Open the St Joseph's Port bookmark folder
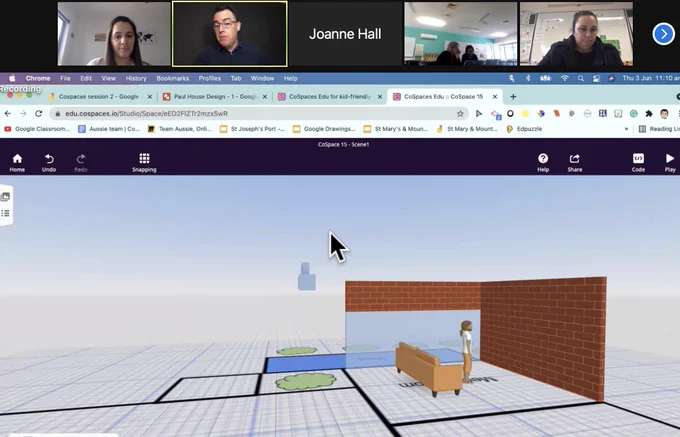The width and height of the screenshot is (680, 437). 252,129
